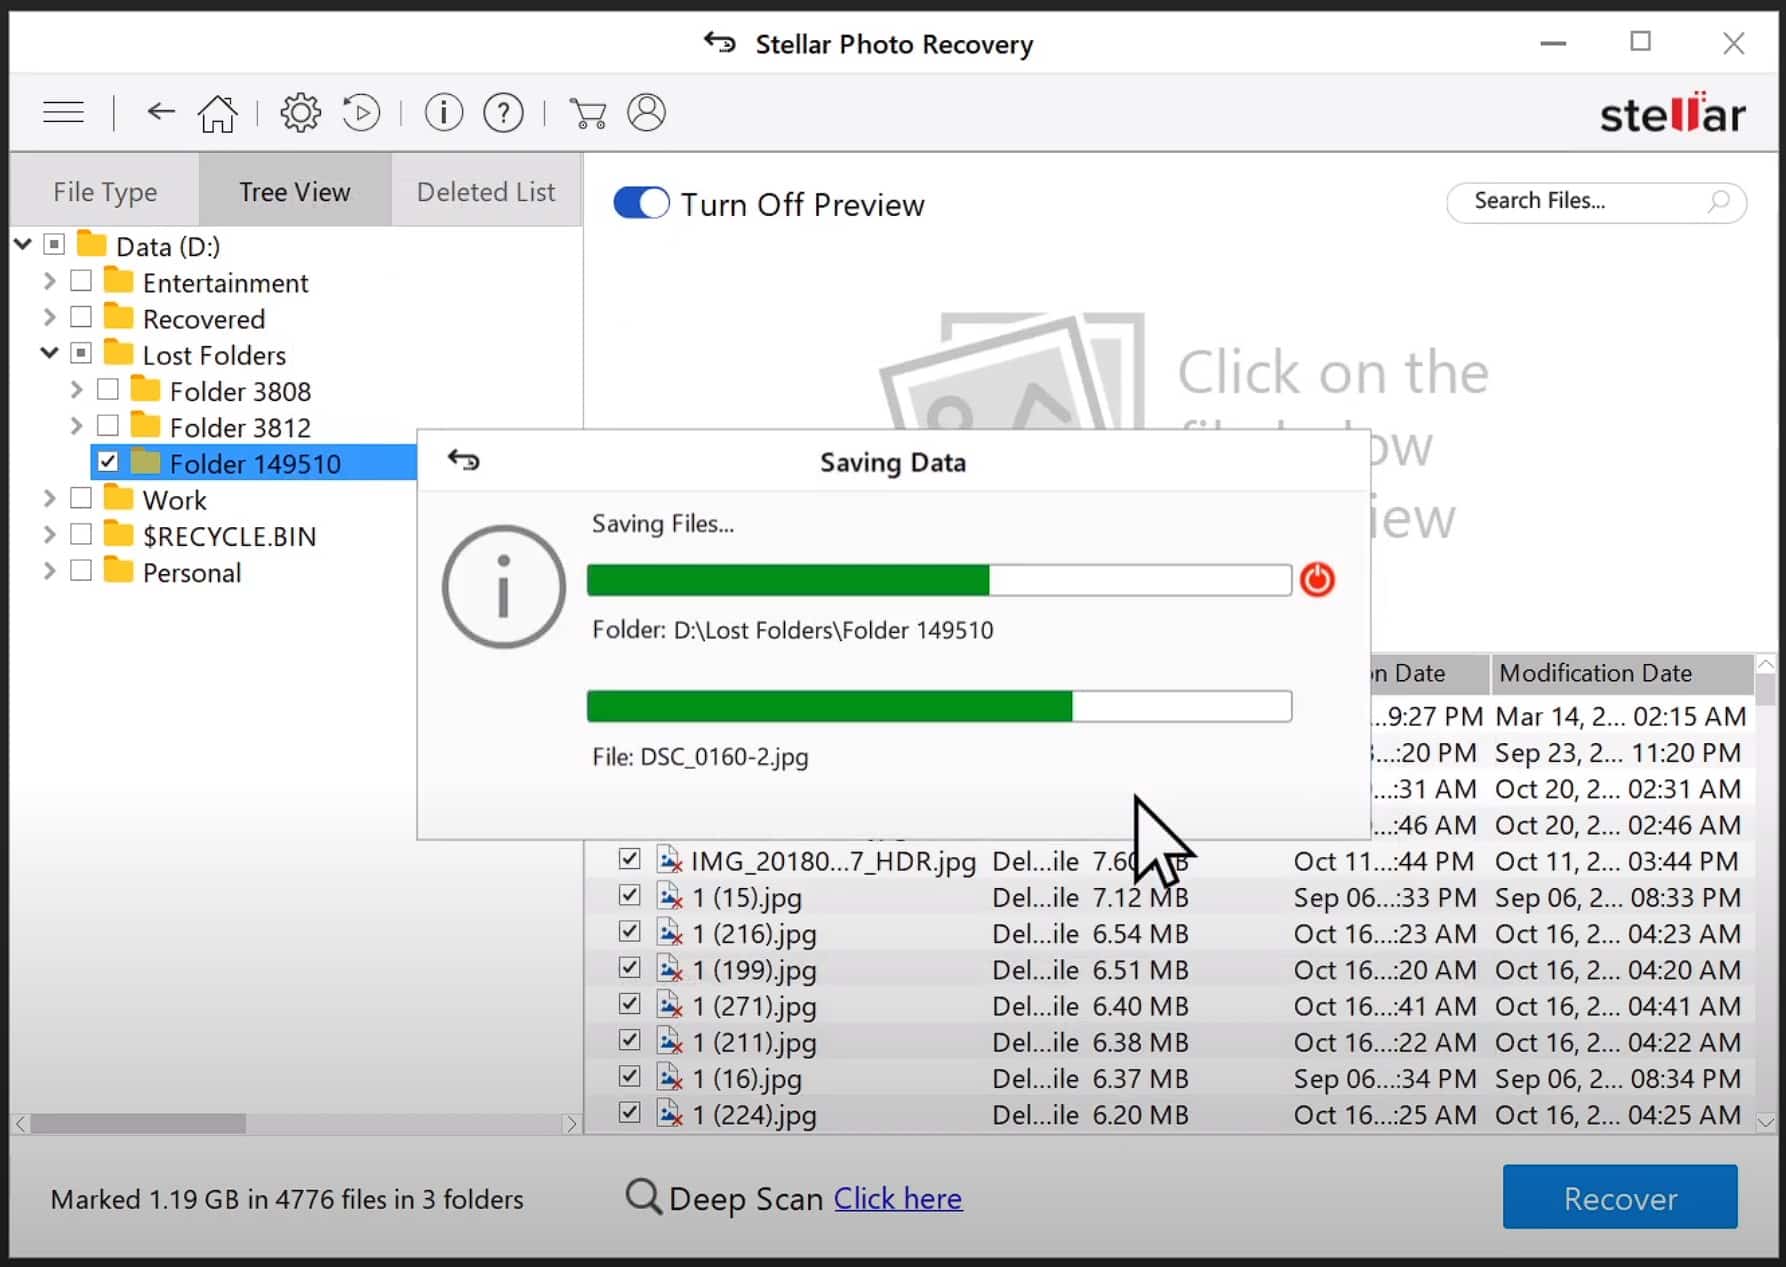The height and width of the screenshot is (1267, 1786).
Task: Collapse the Lost Folders tree node
Action: click(x=49, y=354)
